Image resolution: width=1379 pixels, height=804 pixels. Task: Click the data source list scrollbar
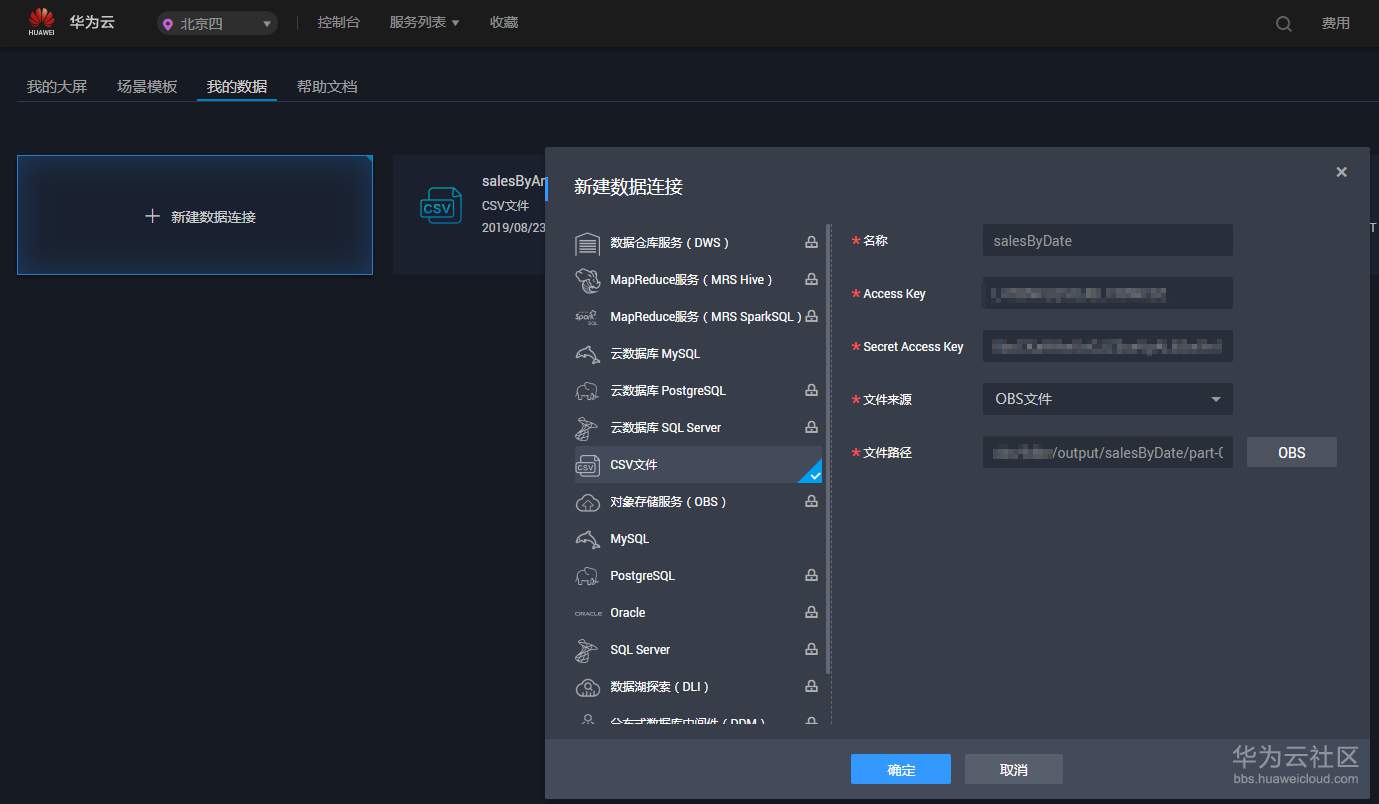829,450
